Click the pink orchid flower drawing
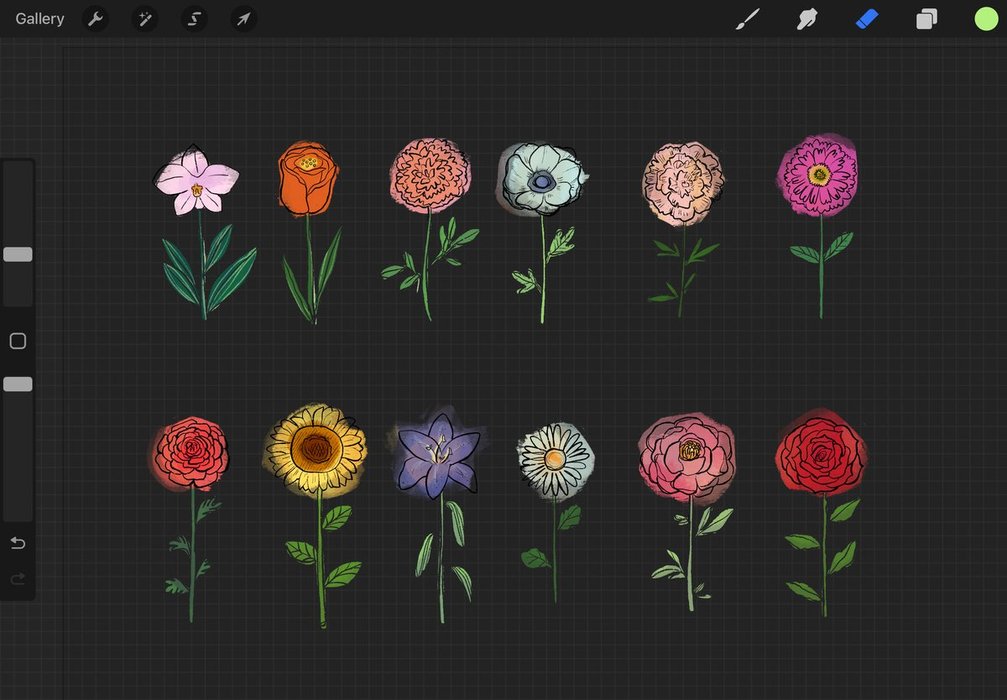This screenshot has height=700, width=1007. (x=197, y=182)
